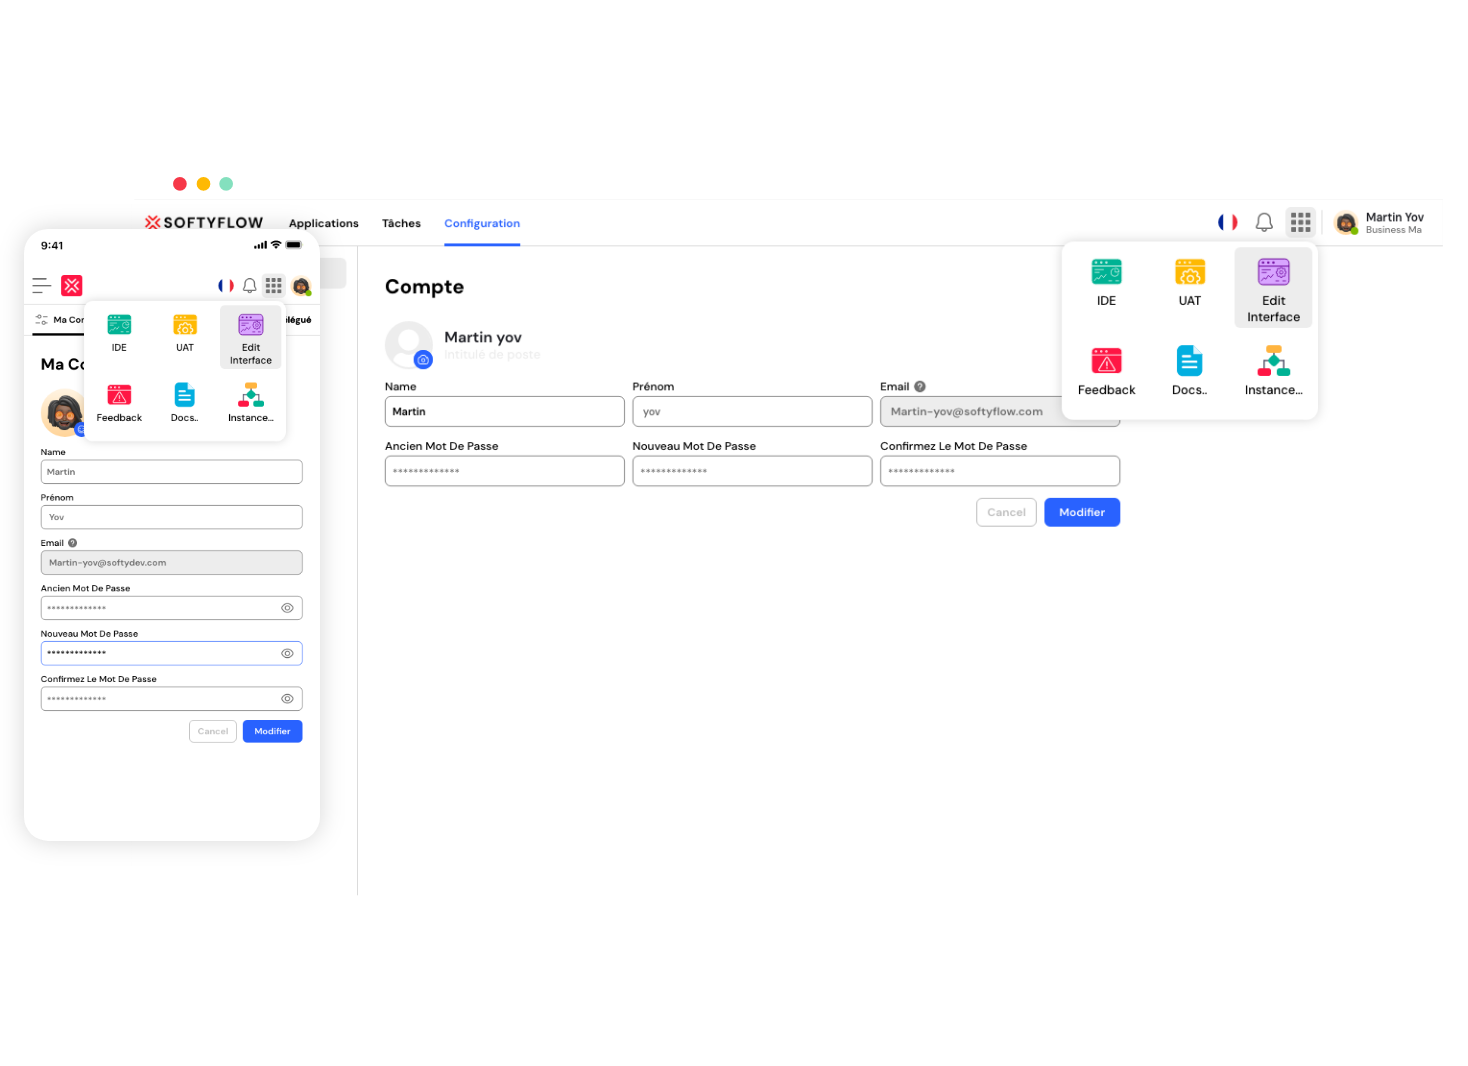Viewport: 1468px width, 1066px height.
Task: Focus desktop Nouveau Mot De Passe field
Action: 752,471
